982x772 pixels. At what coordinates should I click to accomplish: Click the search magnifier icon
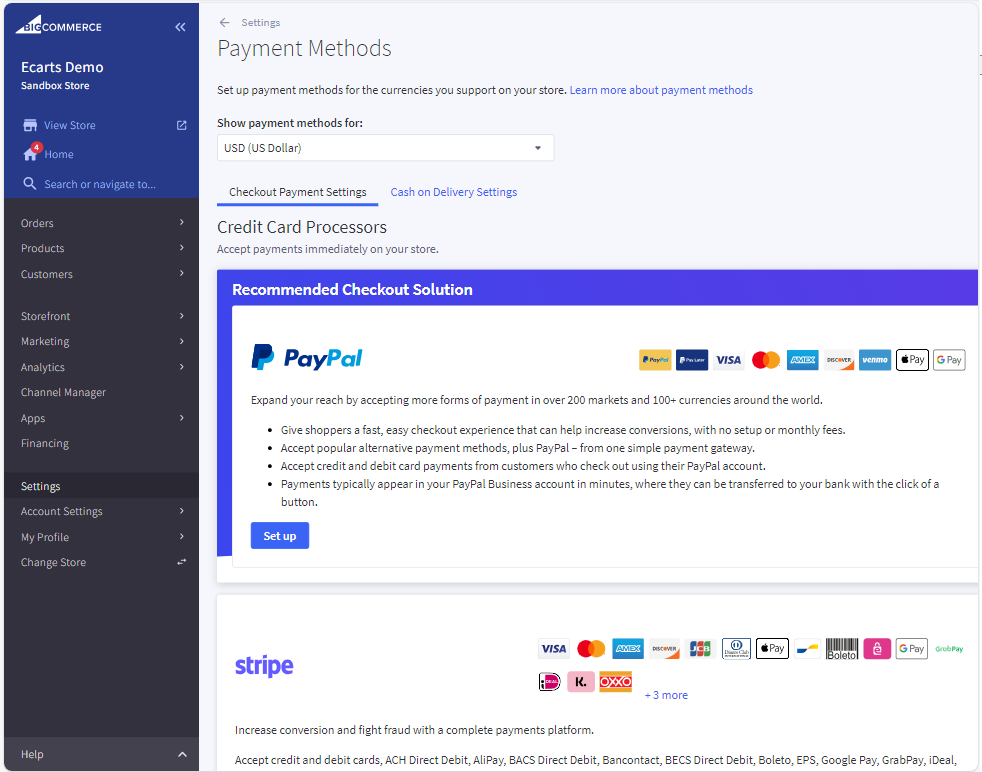pos(29,183)
